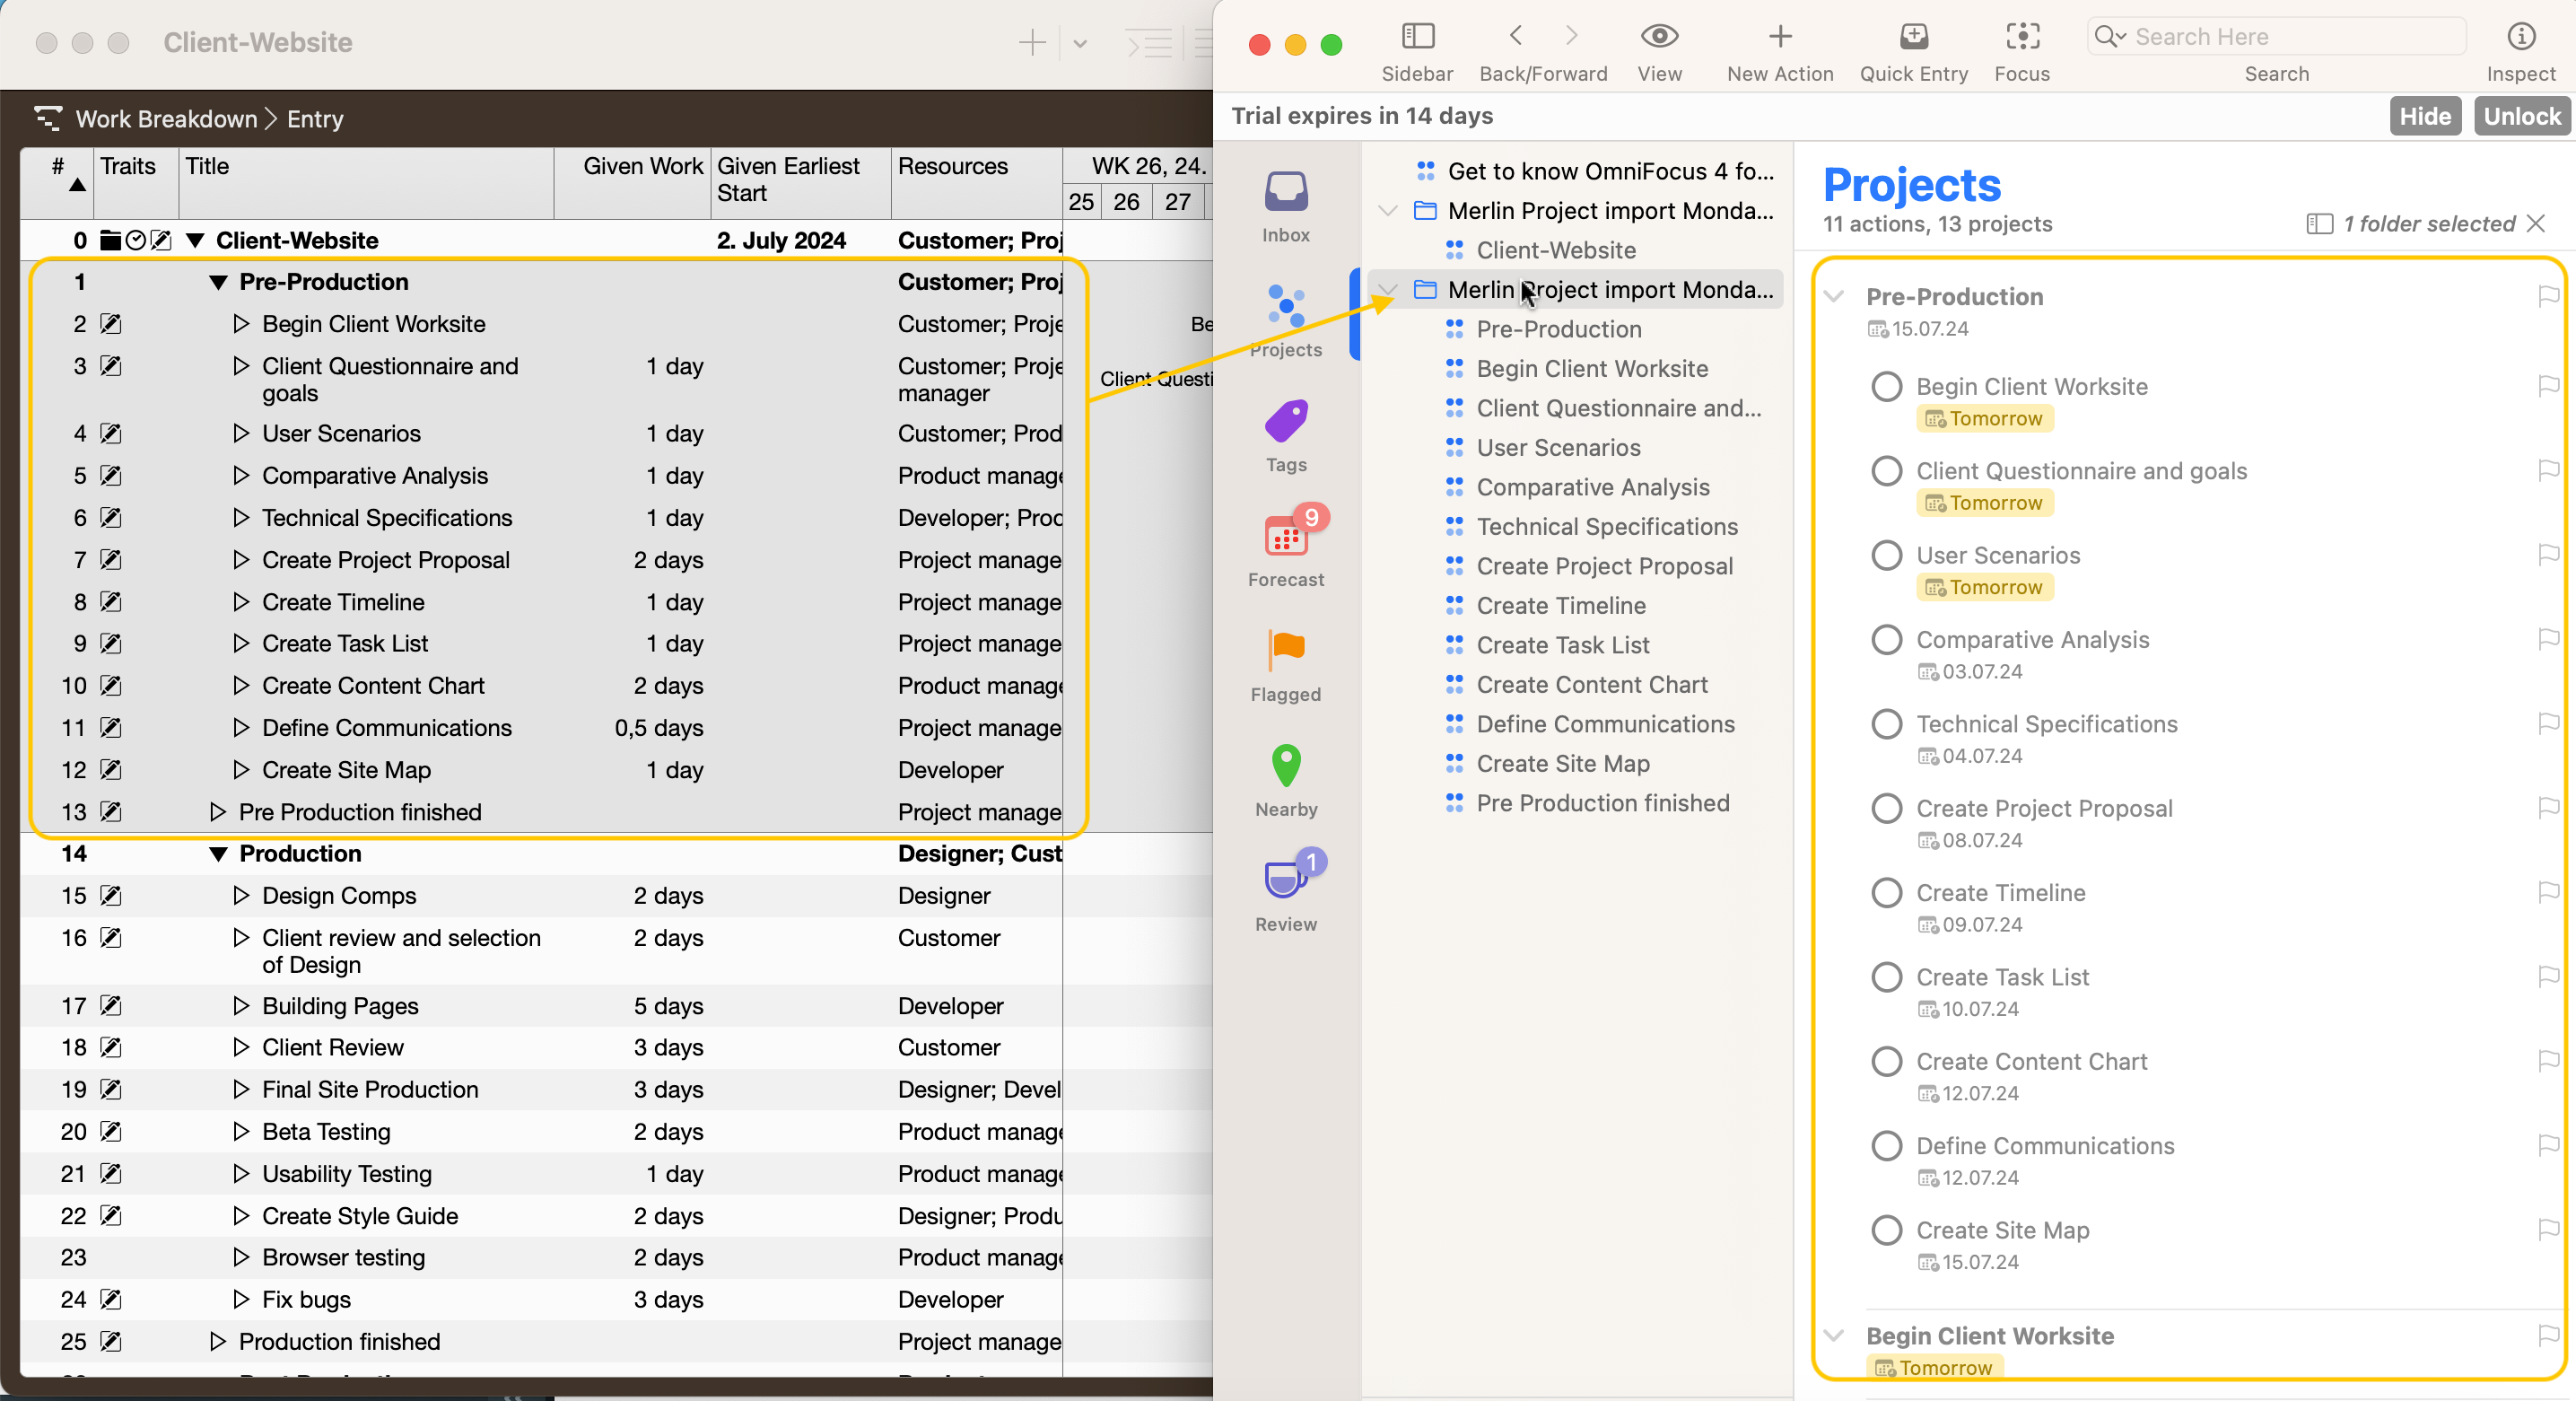Add a New Action with plus icon
The width and height of the screenshot is (2576, 1401).
click(1780, 37)
